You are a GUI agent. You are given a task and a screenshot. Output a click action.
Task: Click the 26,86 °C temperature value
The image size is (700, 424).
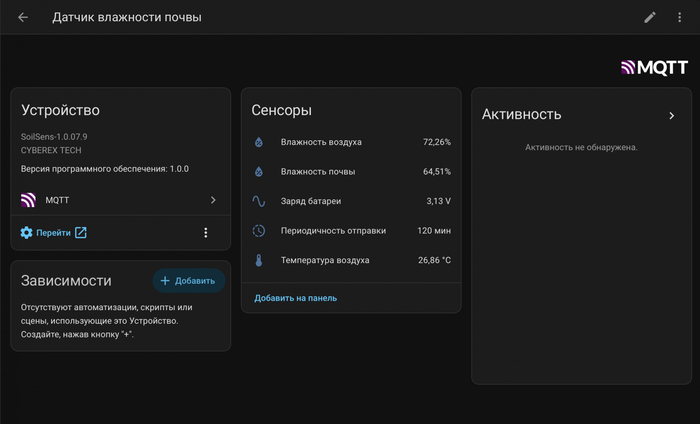pos(434,260)
